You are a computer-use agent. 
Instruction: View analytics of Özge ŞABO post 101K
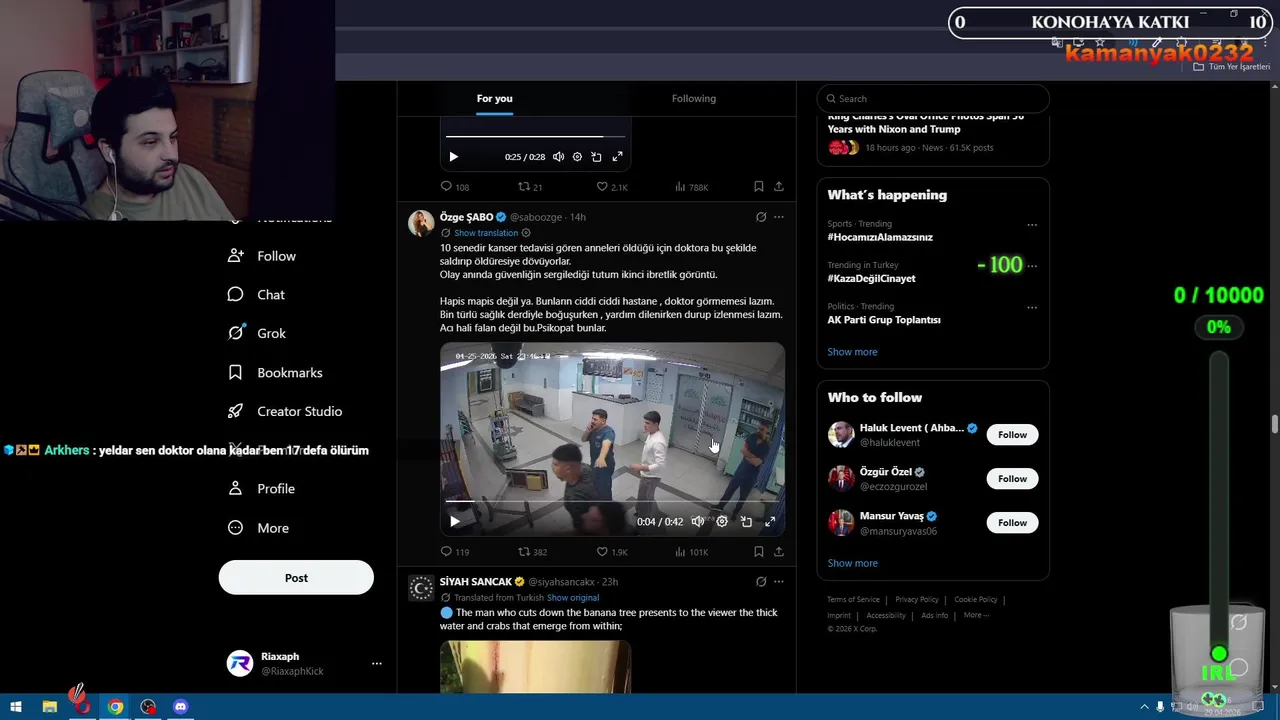click(x=691, y=551)
